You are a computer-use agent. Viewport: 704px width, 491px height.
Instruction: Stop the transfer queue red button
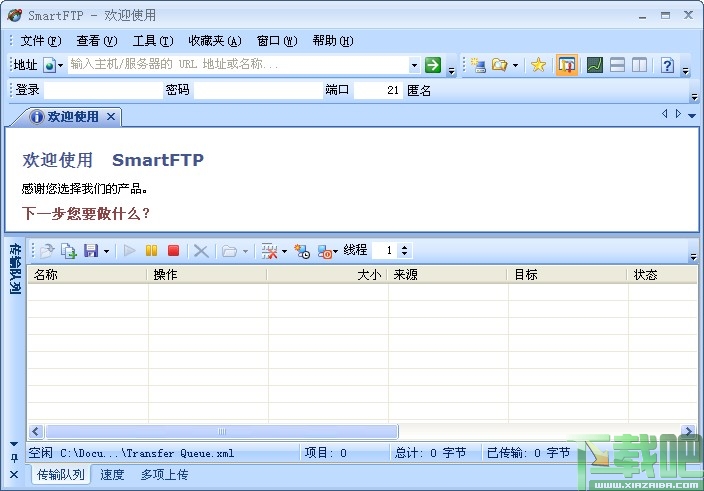173,250
